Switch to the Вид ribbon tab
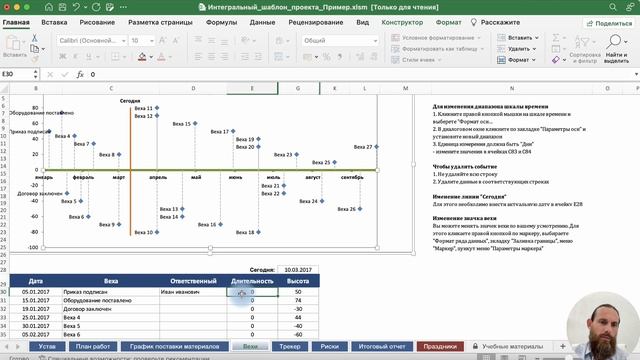 click(x=362, y=22)
